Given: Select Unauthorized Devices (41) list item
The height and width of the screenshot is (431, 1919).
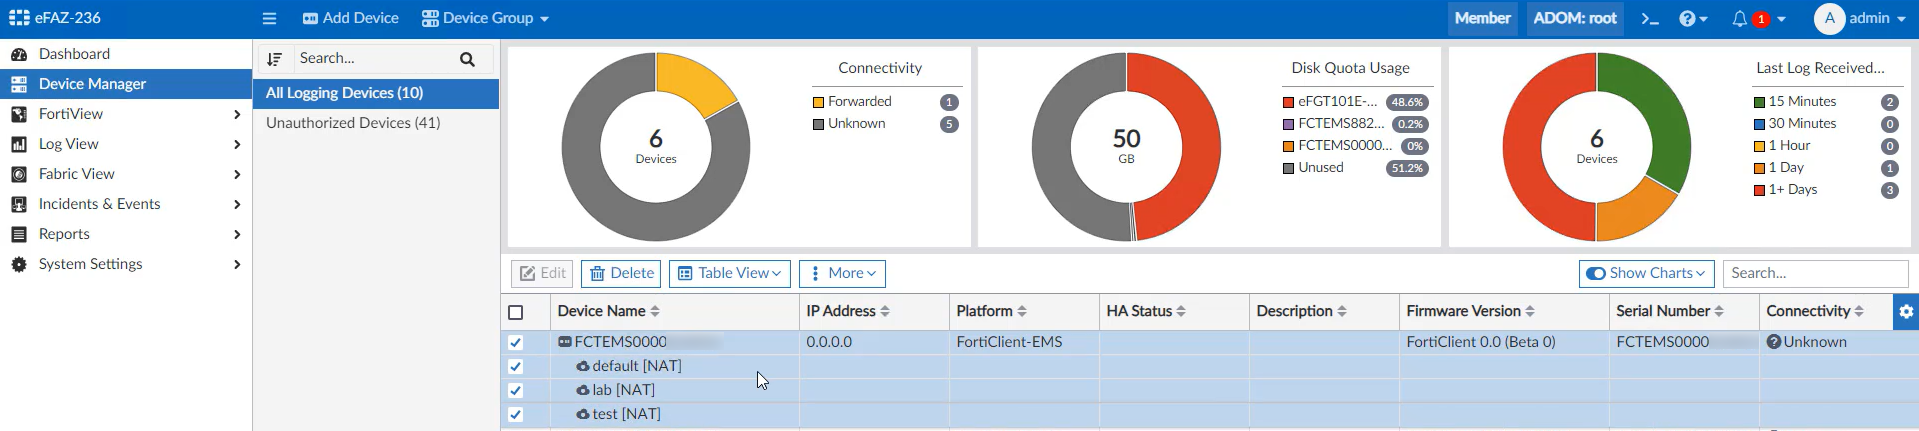Looking at the screenshot, I should 353,123.
